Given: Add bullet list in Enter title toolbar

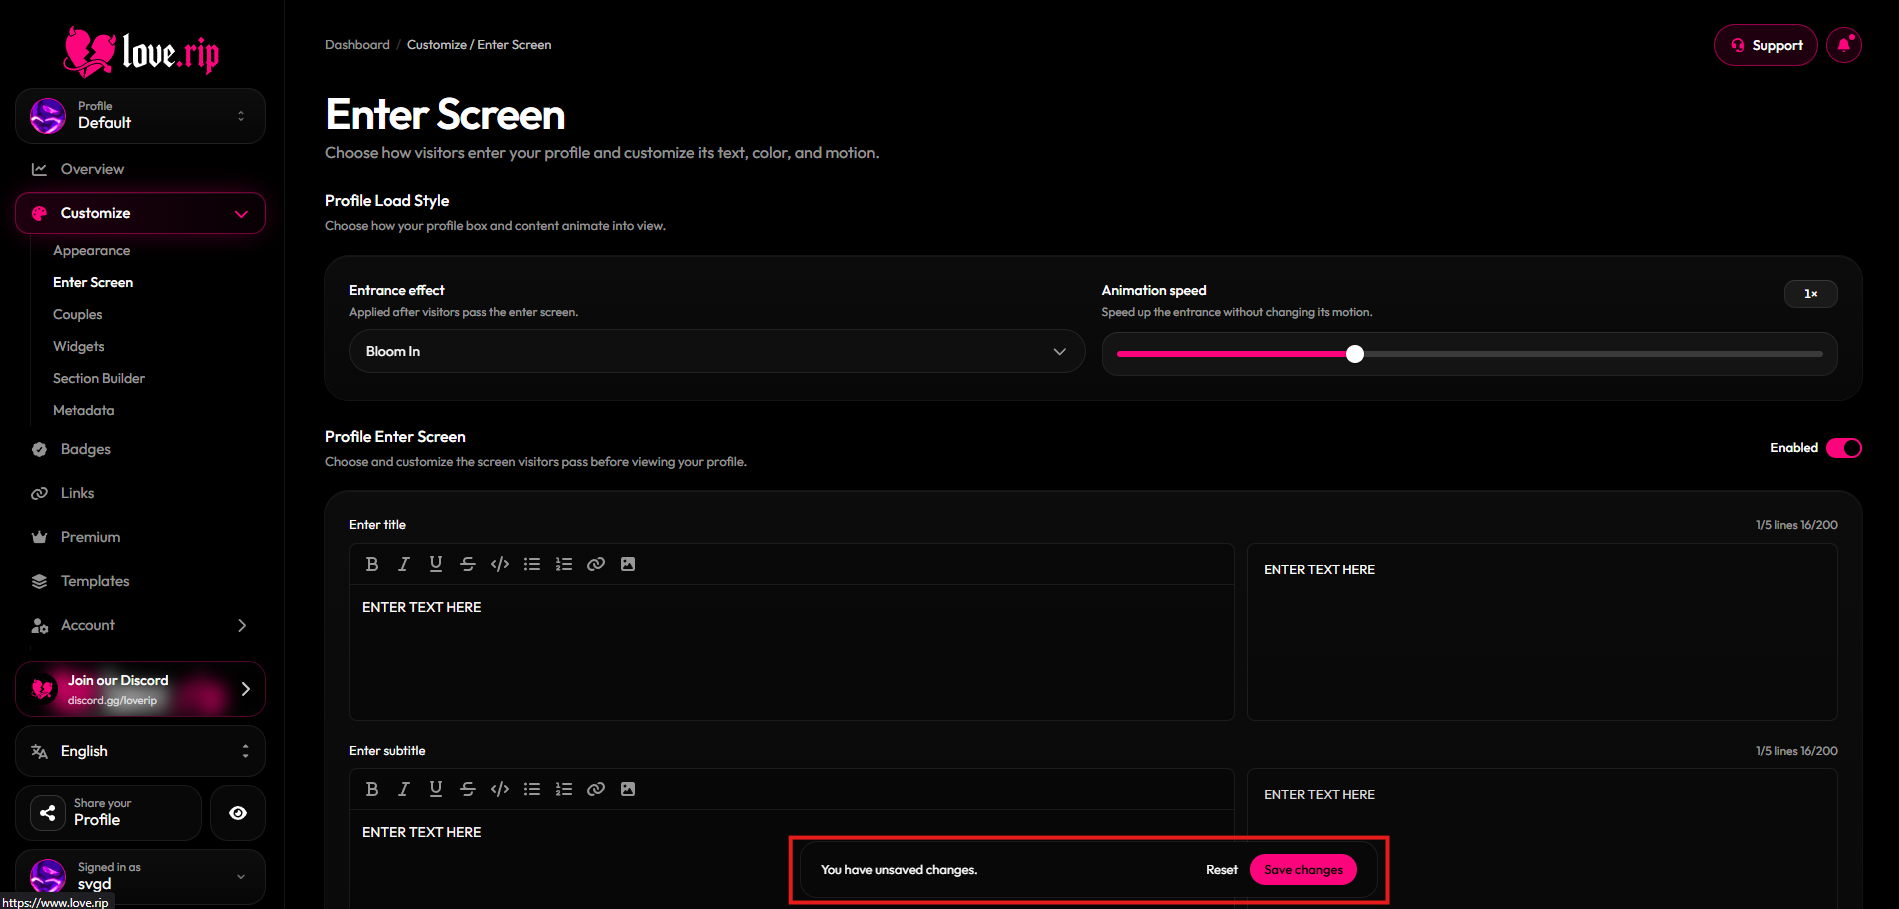Looking at the screenshot, I should (532, 564).
